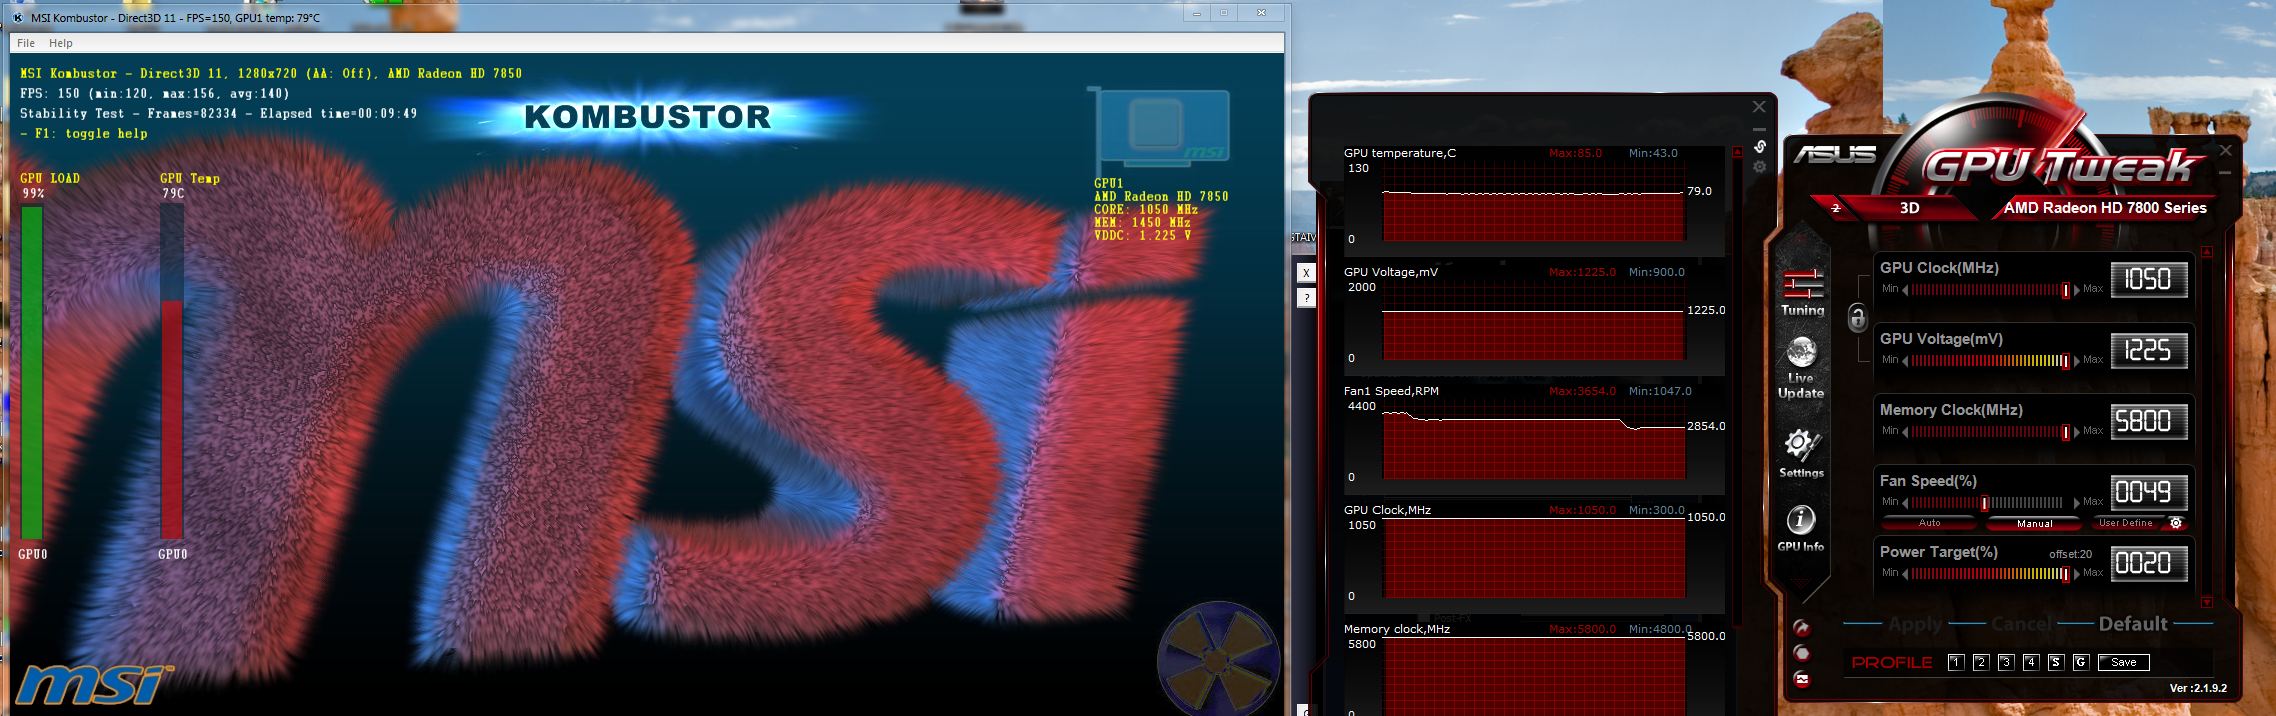The height and width of the screenshot is (716, 2276).
Task: Click the Fan Speed value field showing 0049
Action: (x=2149, y=493)
